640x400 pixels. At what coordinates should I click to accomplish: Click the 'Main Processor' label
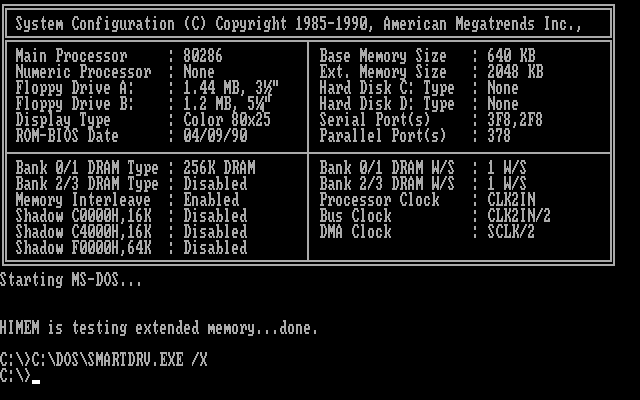pyautogui.click(x=71, y=56)
